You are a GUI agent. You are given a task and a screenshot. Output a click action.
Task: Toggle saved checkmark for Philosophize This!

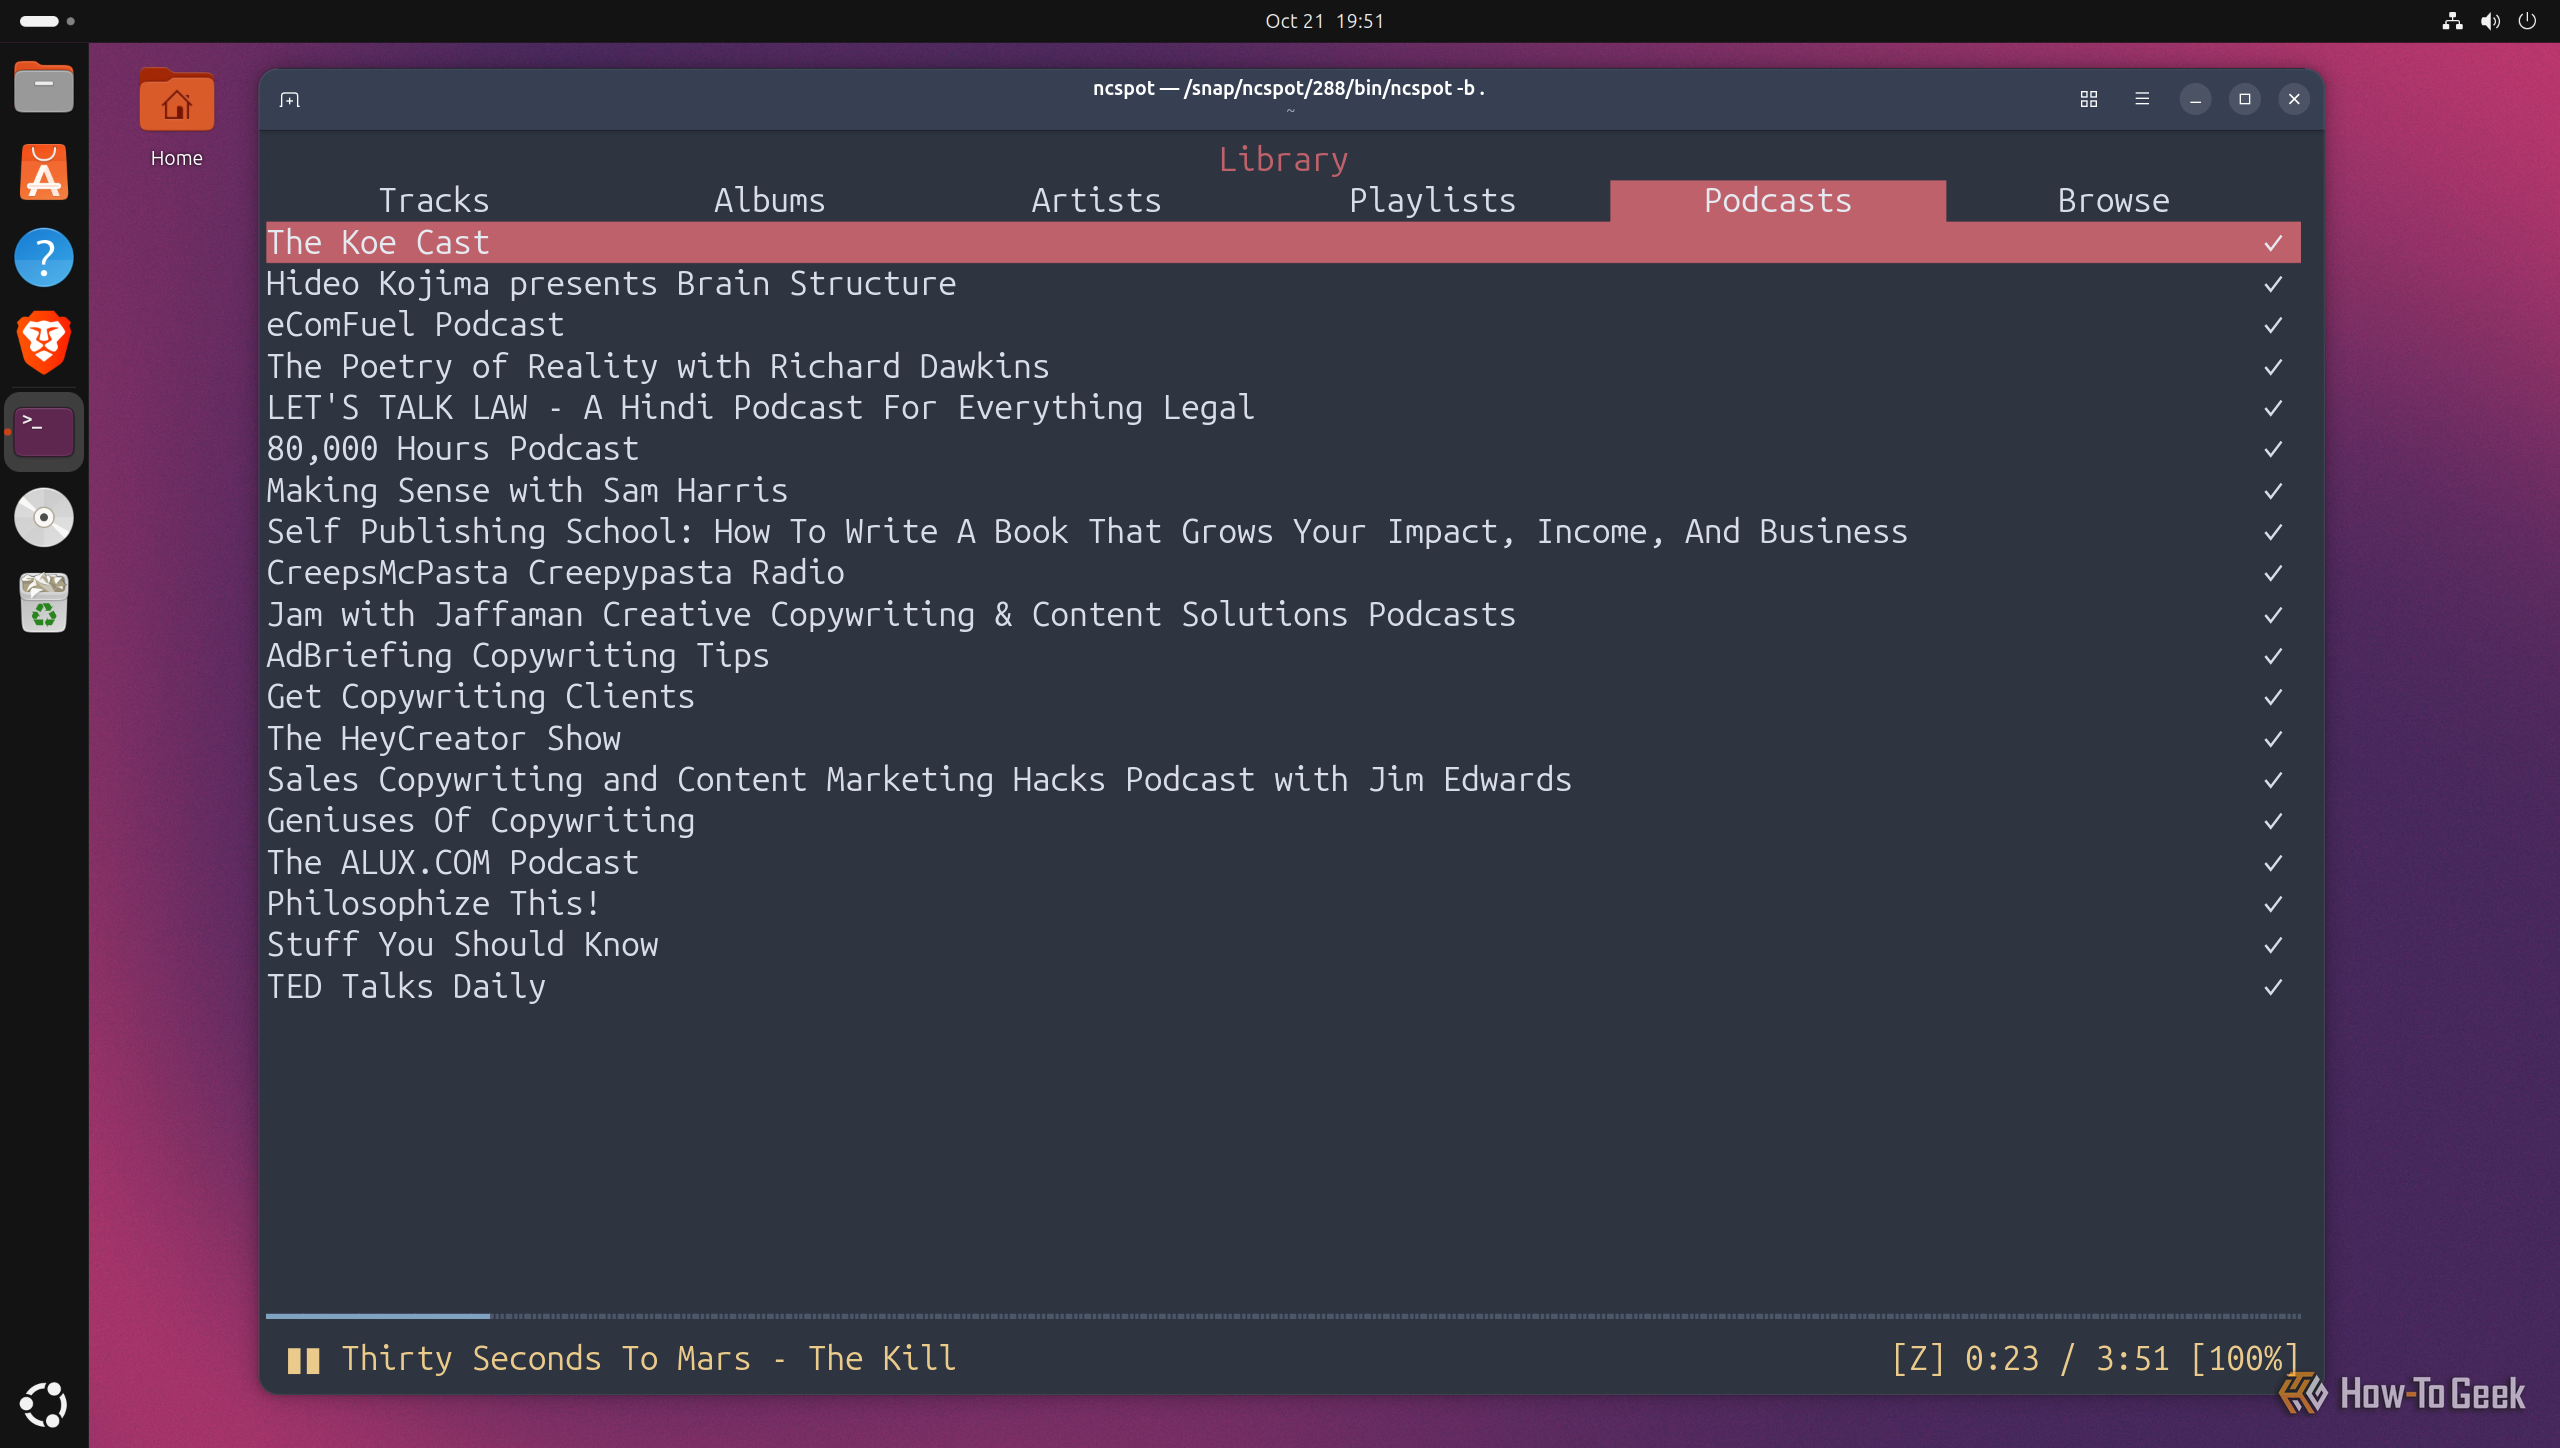point(2273,904)
